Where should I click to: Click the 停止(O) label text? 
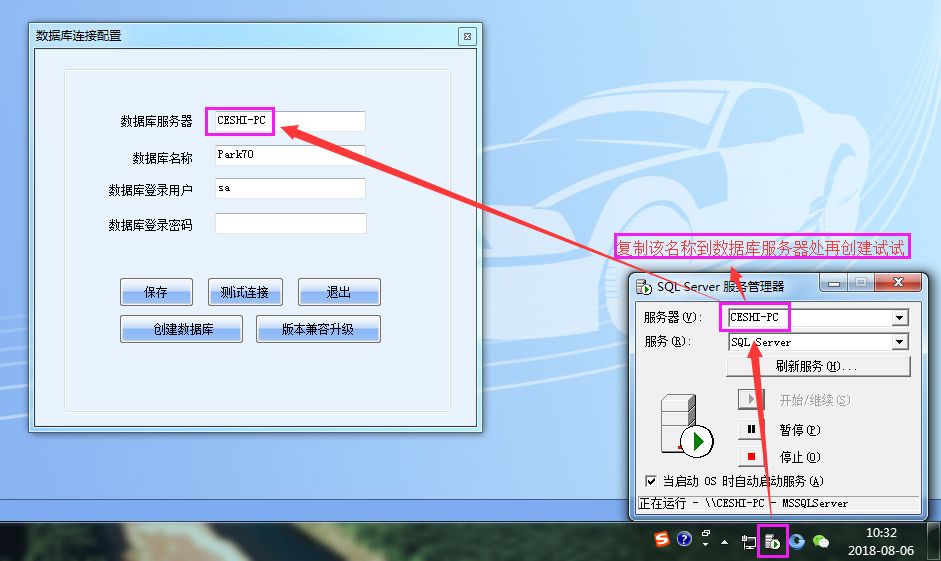799,457
